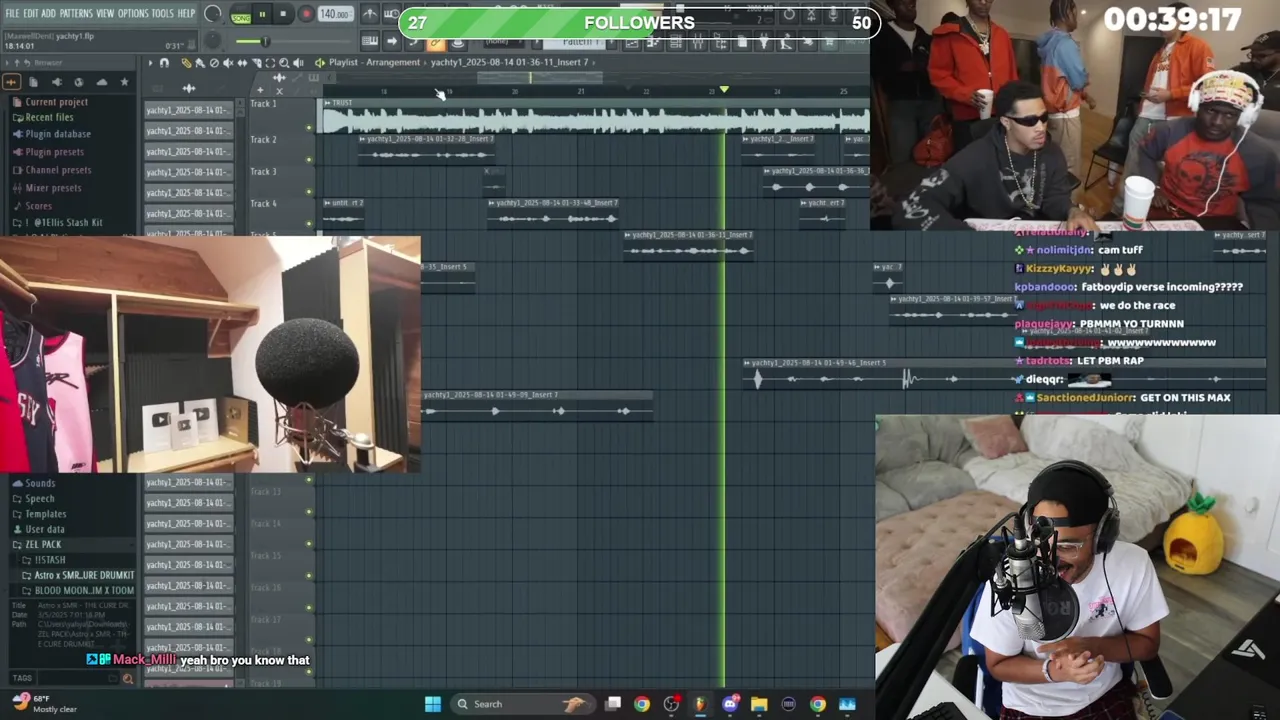The height and width of the screenshot is (720, 1280).
Task: Click the 140 tempo display
Action: click(336, 14)
